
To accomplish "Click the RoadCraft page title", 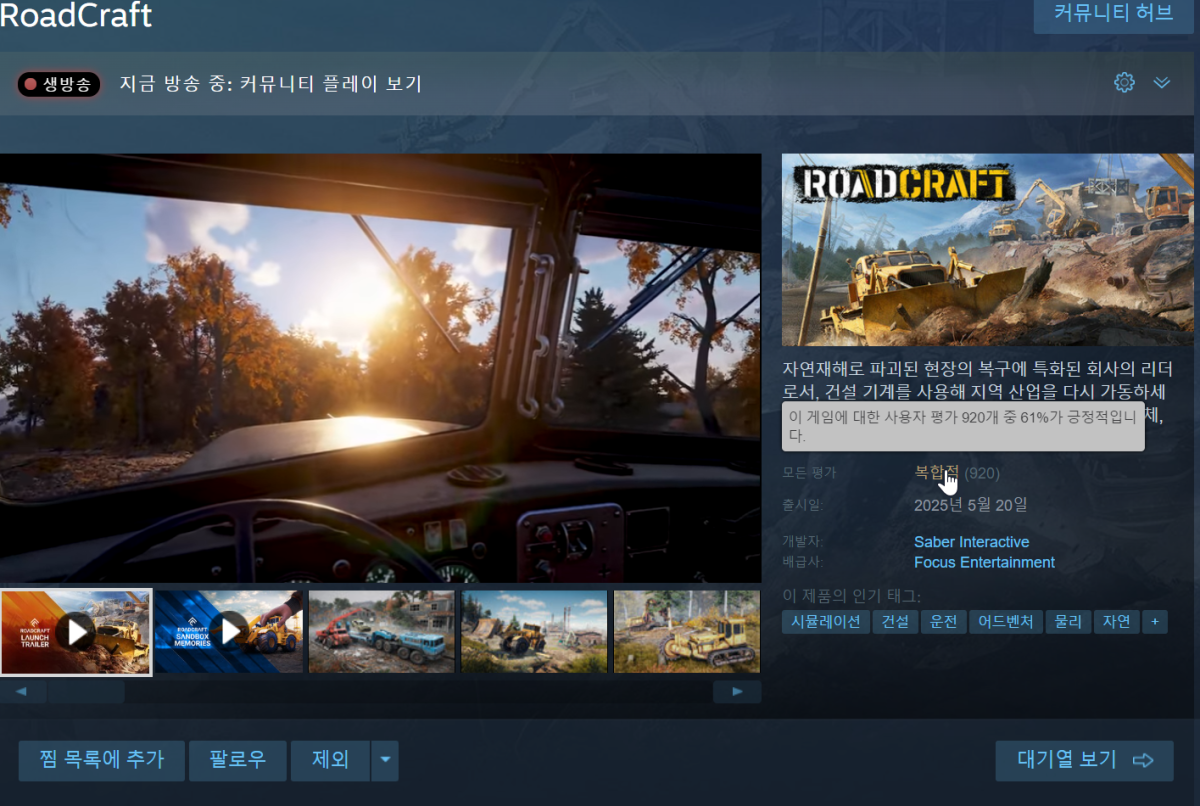I will pos(76,15).
